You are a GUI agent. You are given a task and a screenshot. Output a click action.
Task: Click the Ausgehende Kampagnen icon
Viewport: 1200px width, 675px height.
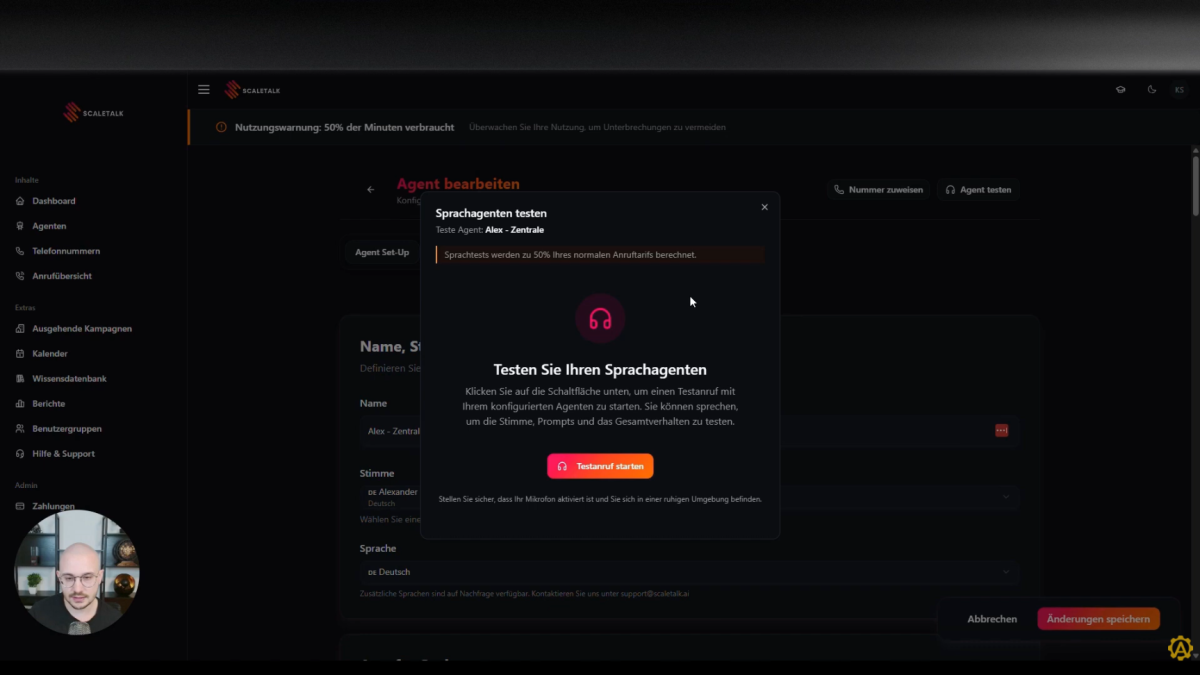click(21, 329)
